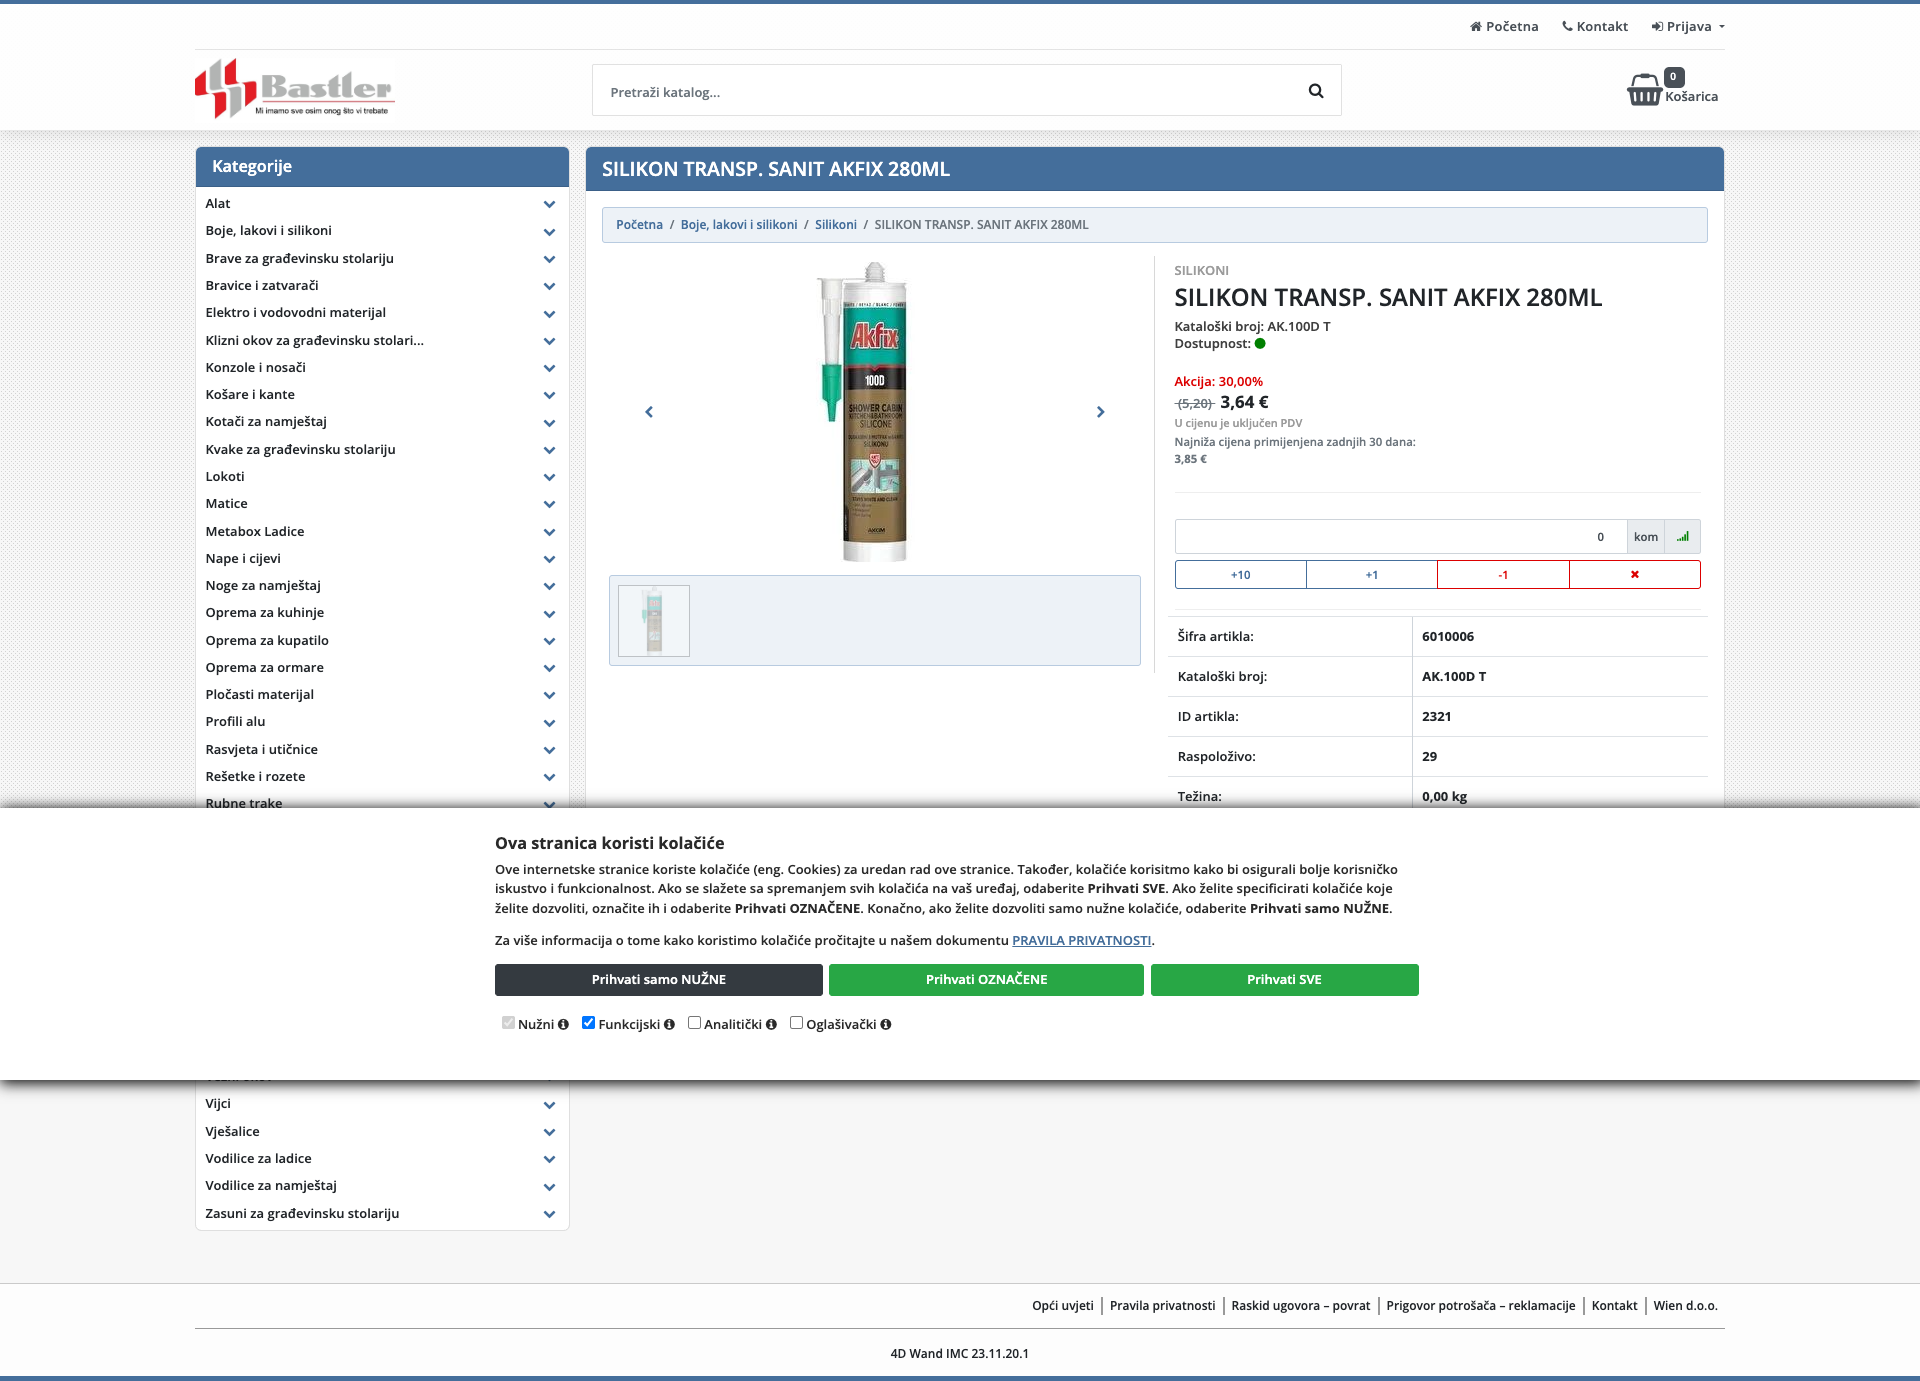Open Silikoni breadcrumb link
1920x1381 pixels.
[836, 225]
